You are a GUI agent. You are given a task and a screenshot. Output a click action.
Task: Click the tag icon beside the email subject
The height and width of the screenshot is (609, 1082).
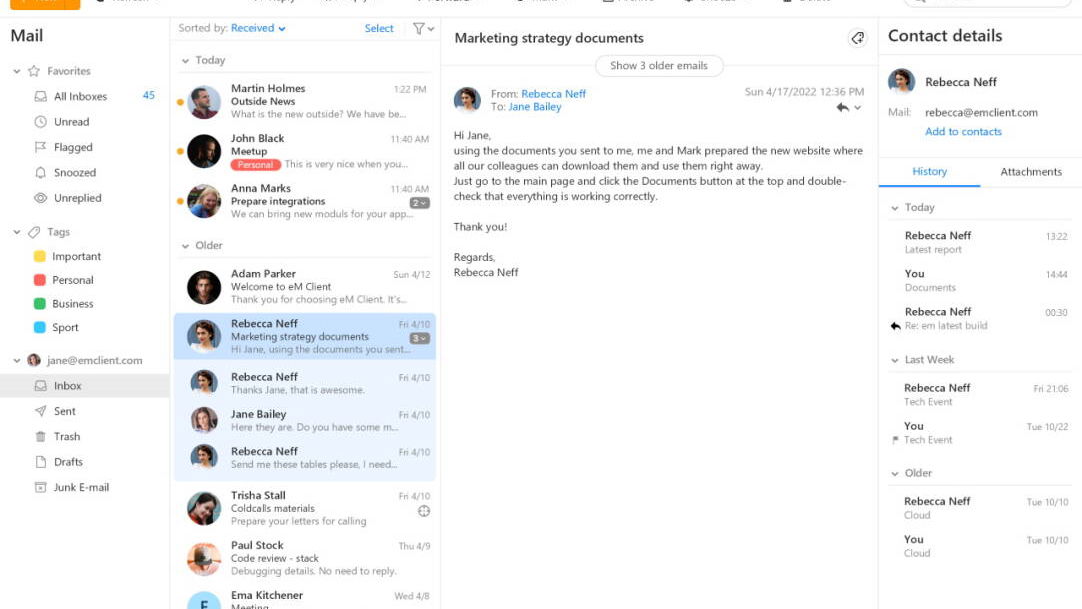pos(857,38)
